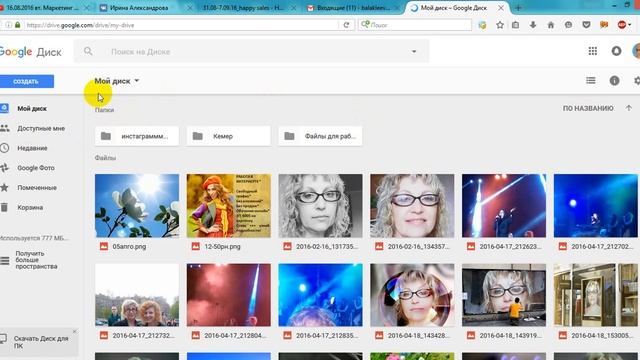640x360 pixels.
Task: Open browser downloads arrow icon
Action: tap(533, 25)
